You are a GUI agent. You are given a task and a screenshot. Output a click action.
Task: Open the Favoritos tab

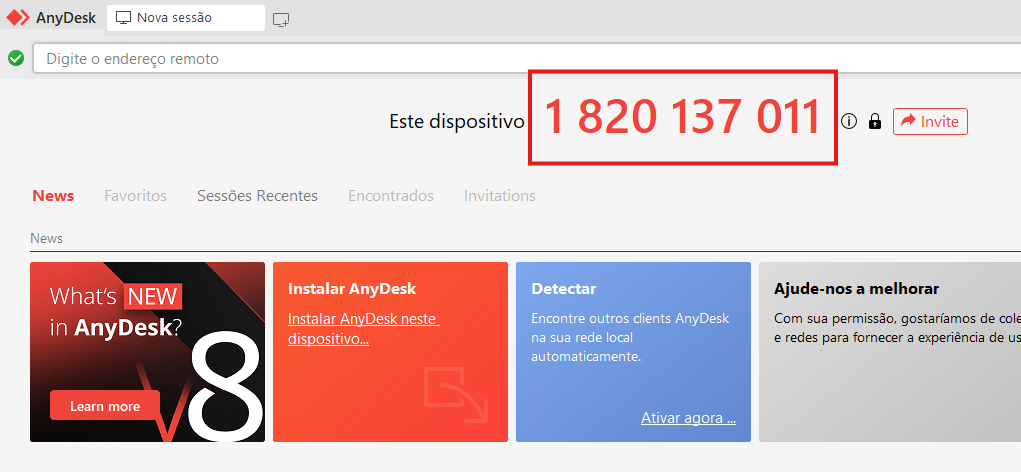[135, 196]
